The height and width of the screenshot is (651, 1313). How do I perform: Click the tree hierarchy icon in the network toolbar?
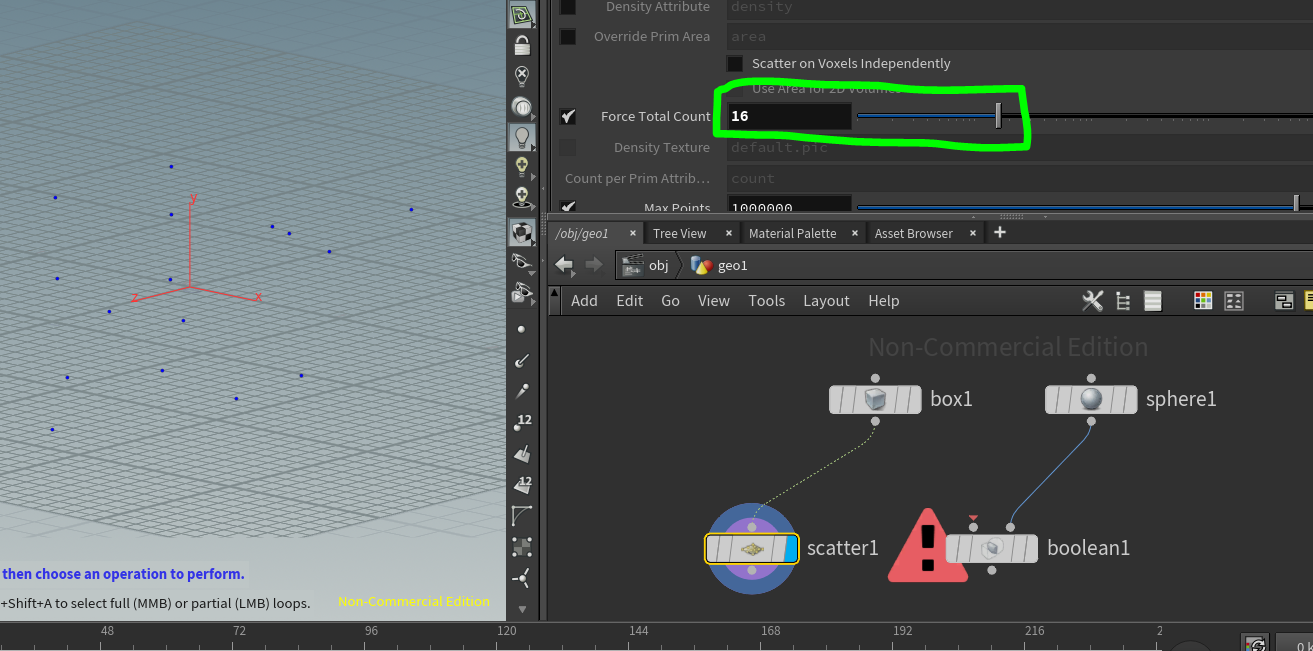pos(1122,300)
